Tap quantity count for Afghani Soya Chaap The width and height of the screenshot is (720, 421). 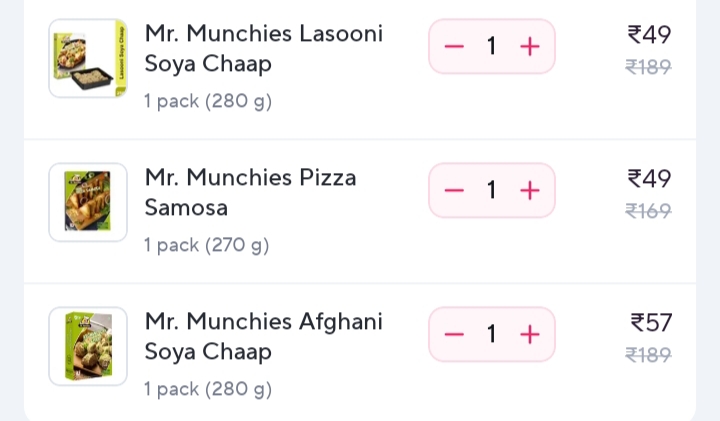(x=492, y=335)
